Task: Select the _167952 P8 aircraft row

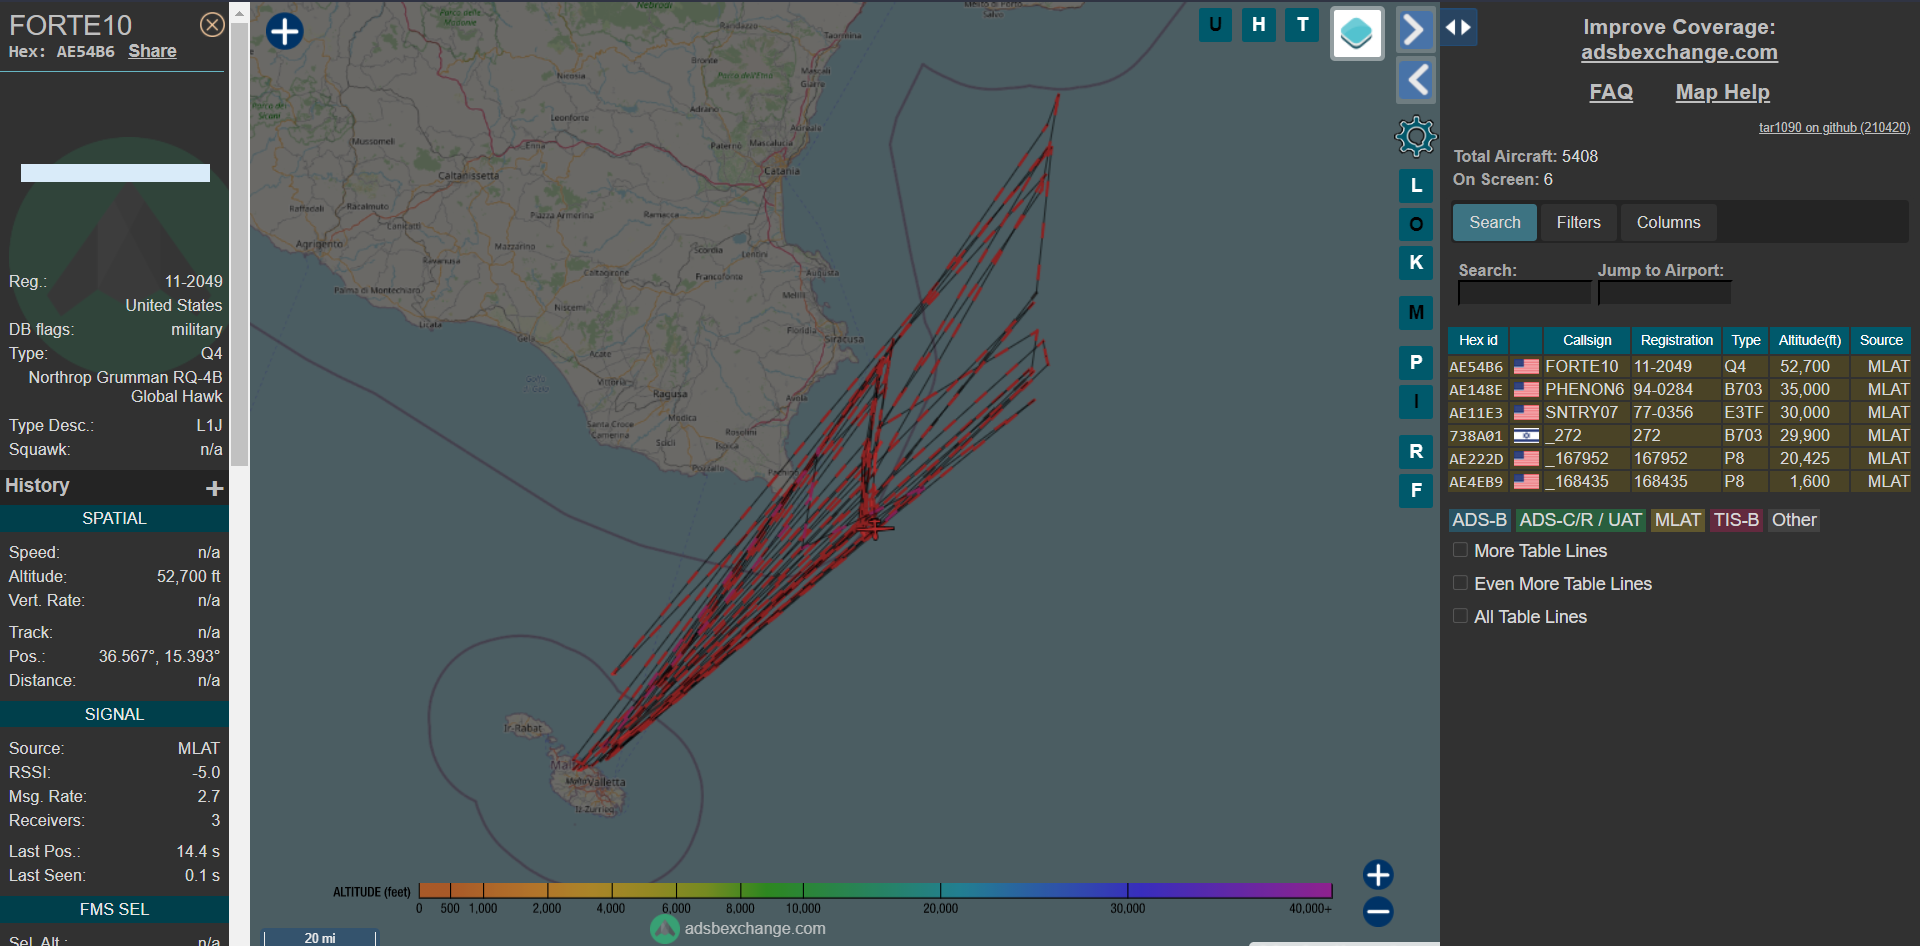Action: click(1679, 459)
